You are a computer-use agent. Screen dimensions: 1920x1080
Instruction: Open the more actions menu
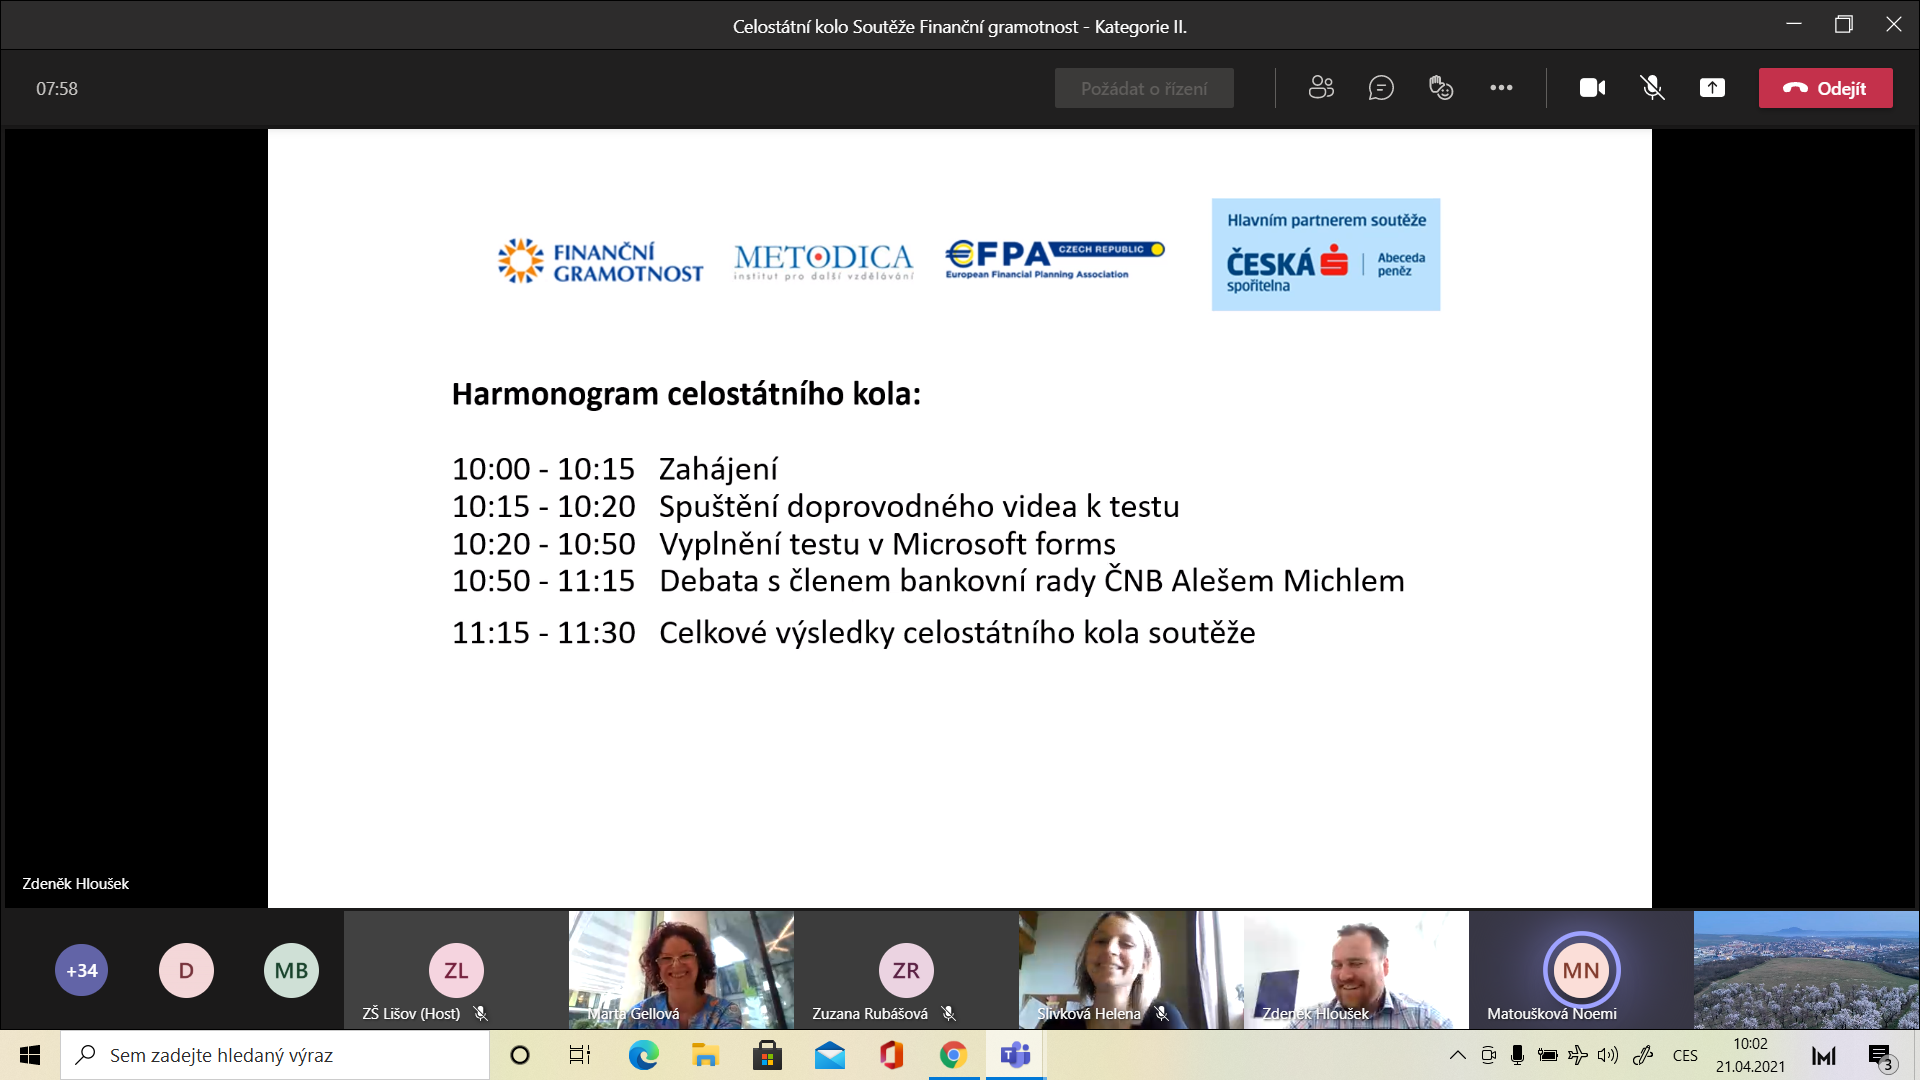[1501, 88]
